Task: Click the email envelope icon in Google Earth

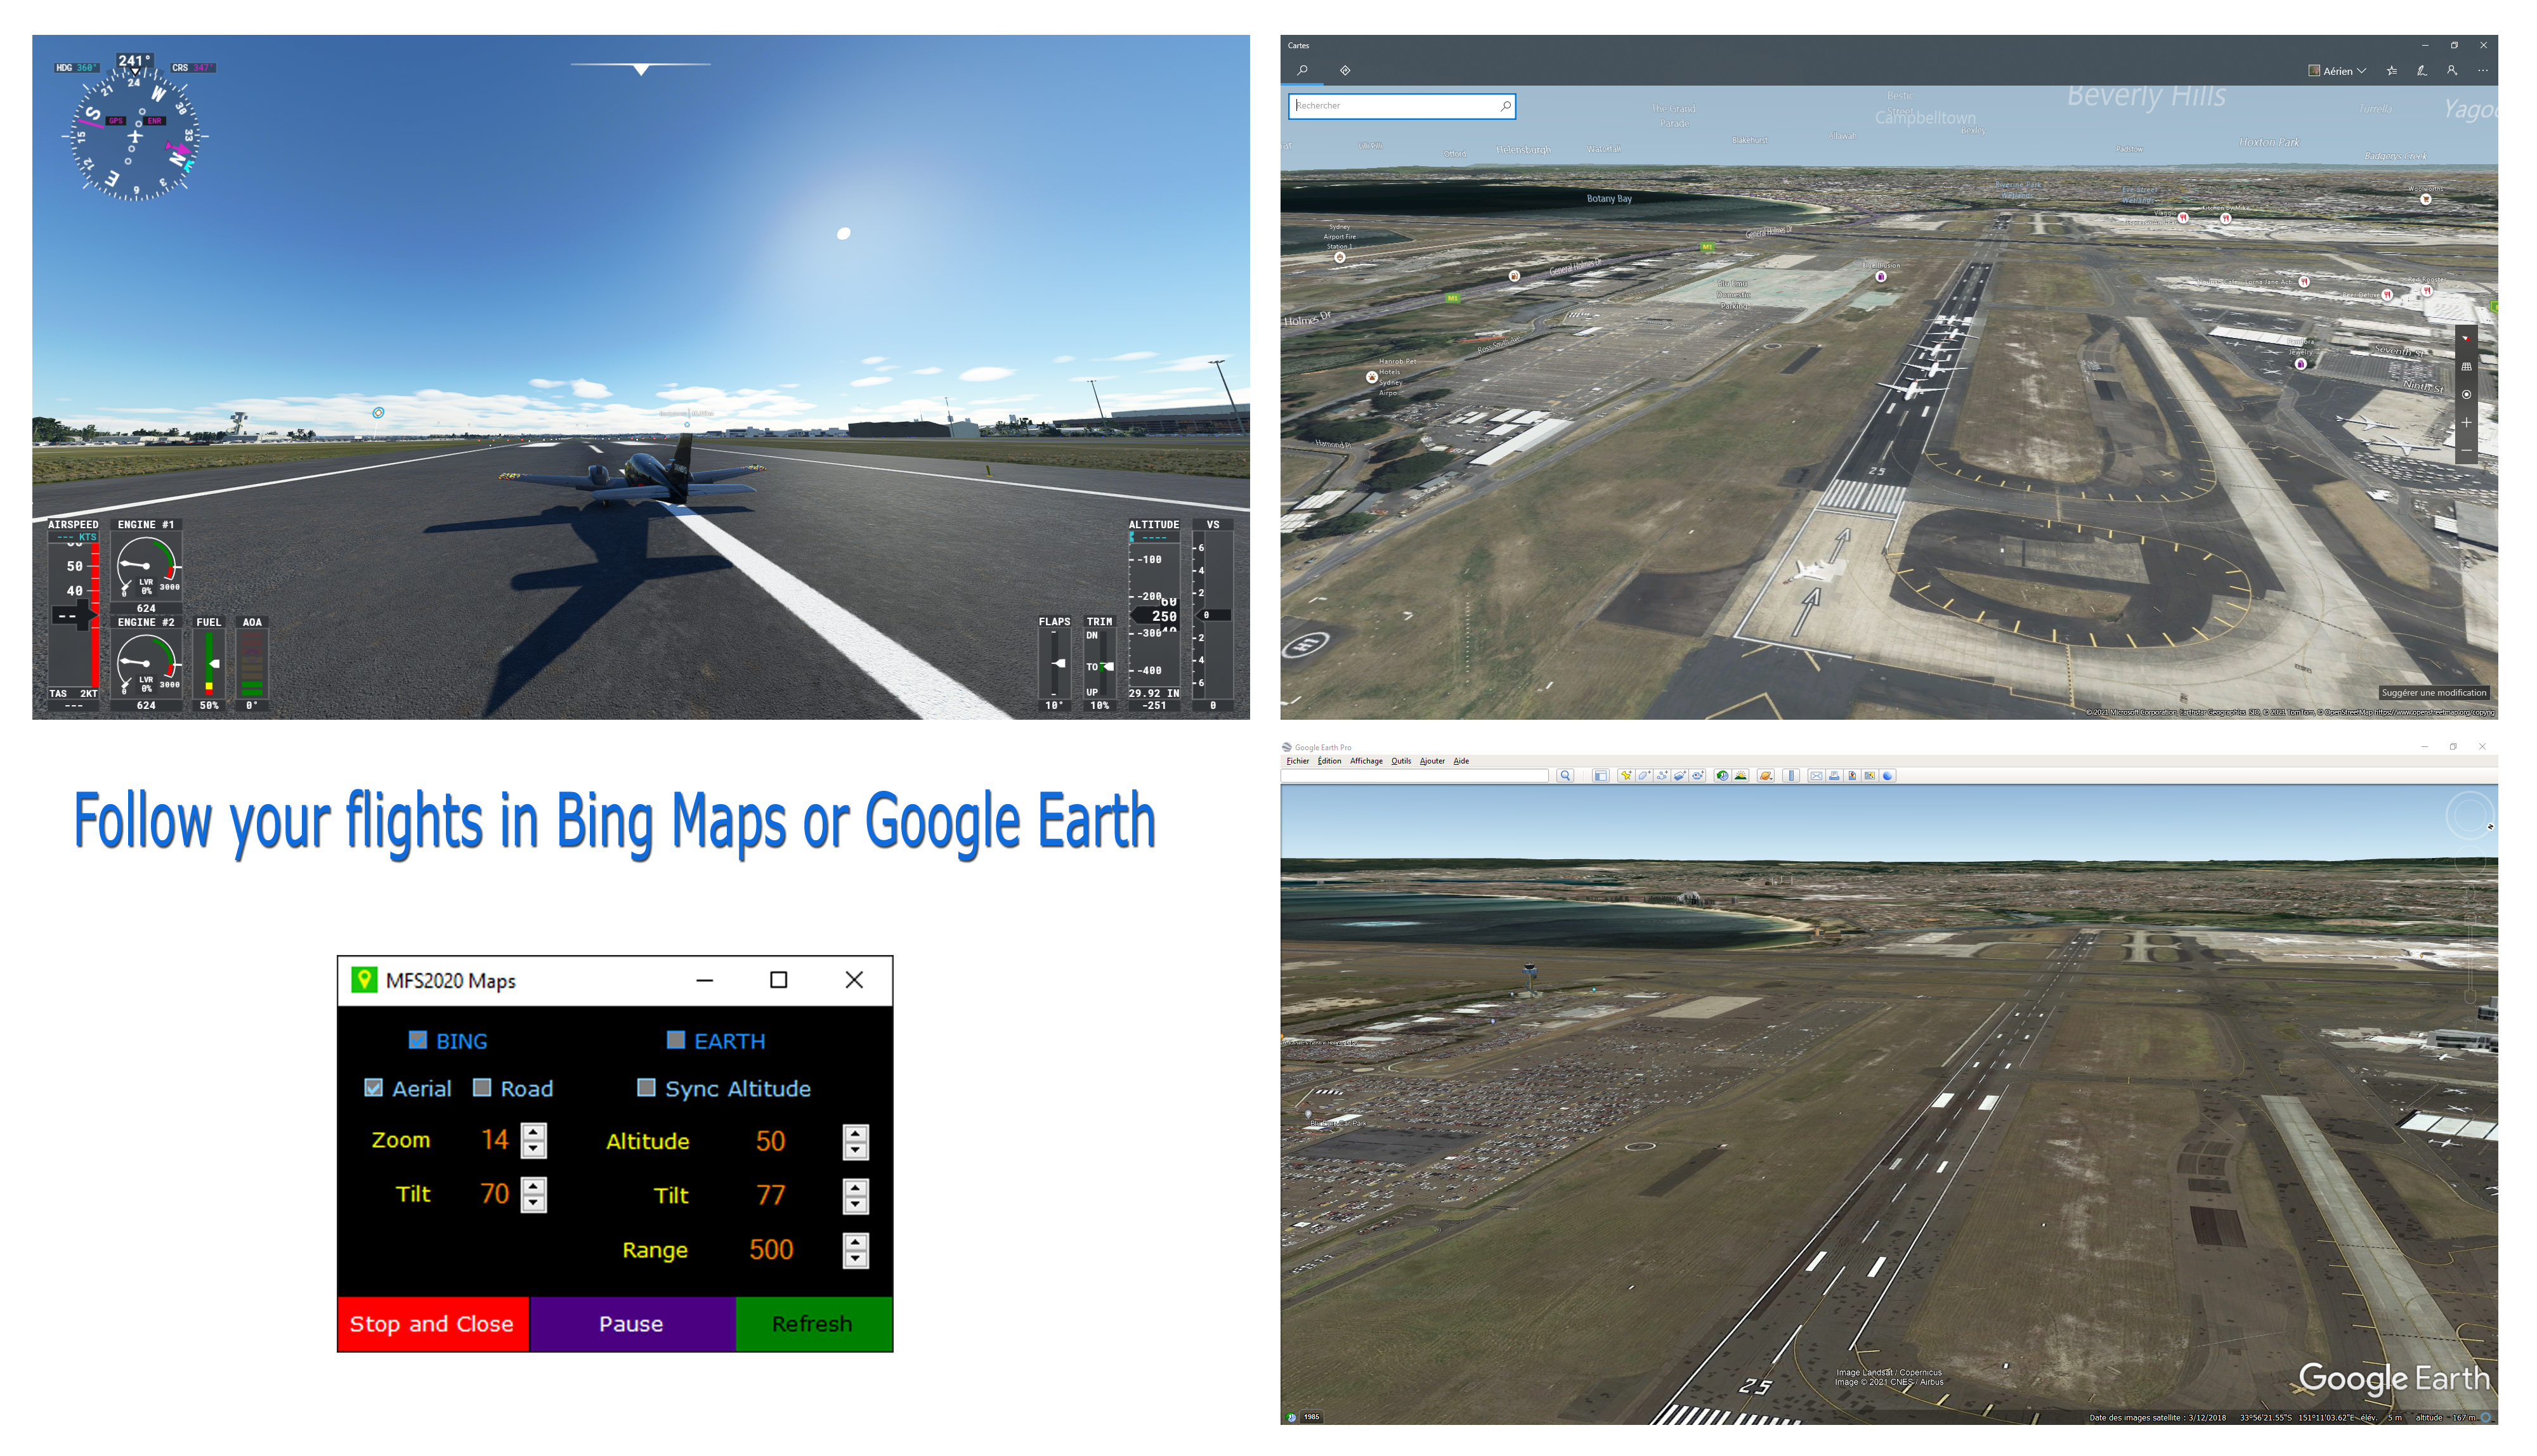Action: point(1817,776)
